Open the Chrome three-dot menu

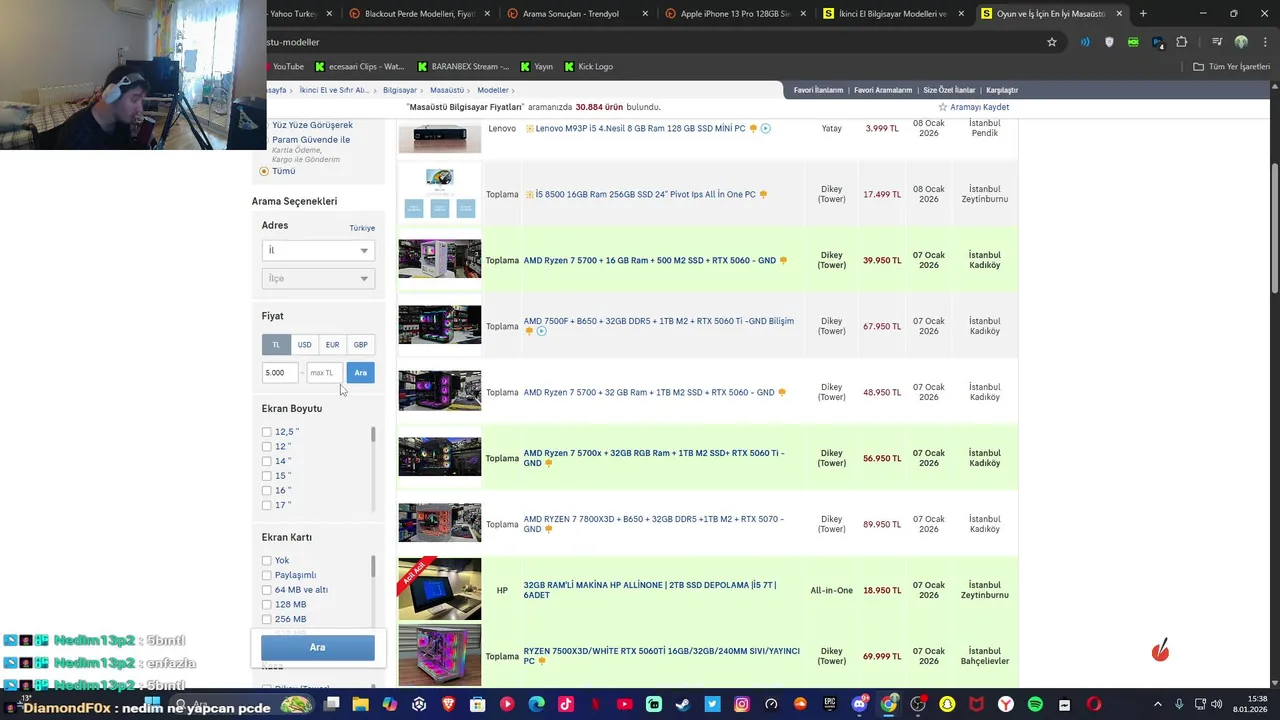click(x=1264, y=42)
